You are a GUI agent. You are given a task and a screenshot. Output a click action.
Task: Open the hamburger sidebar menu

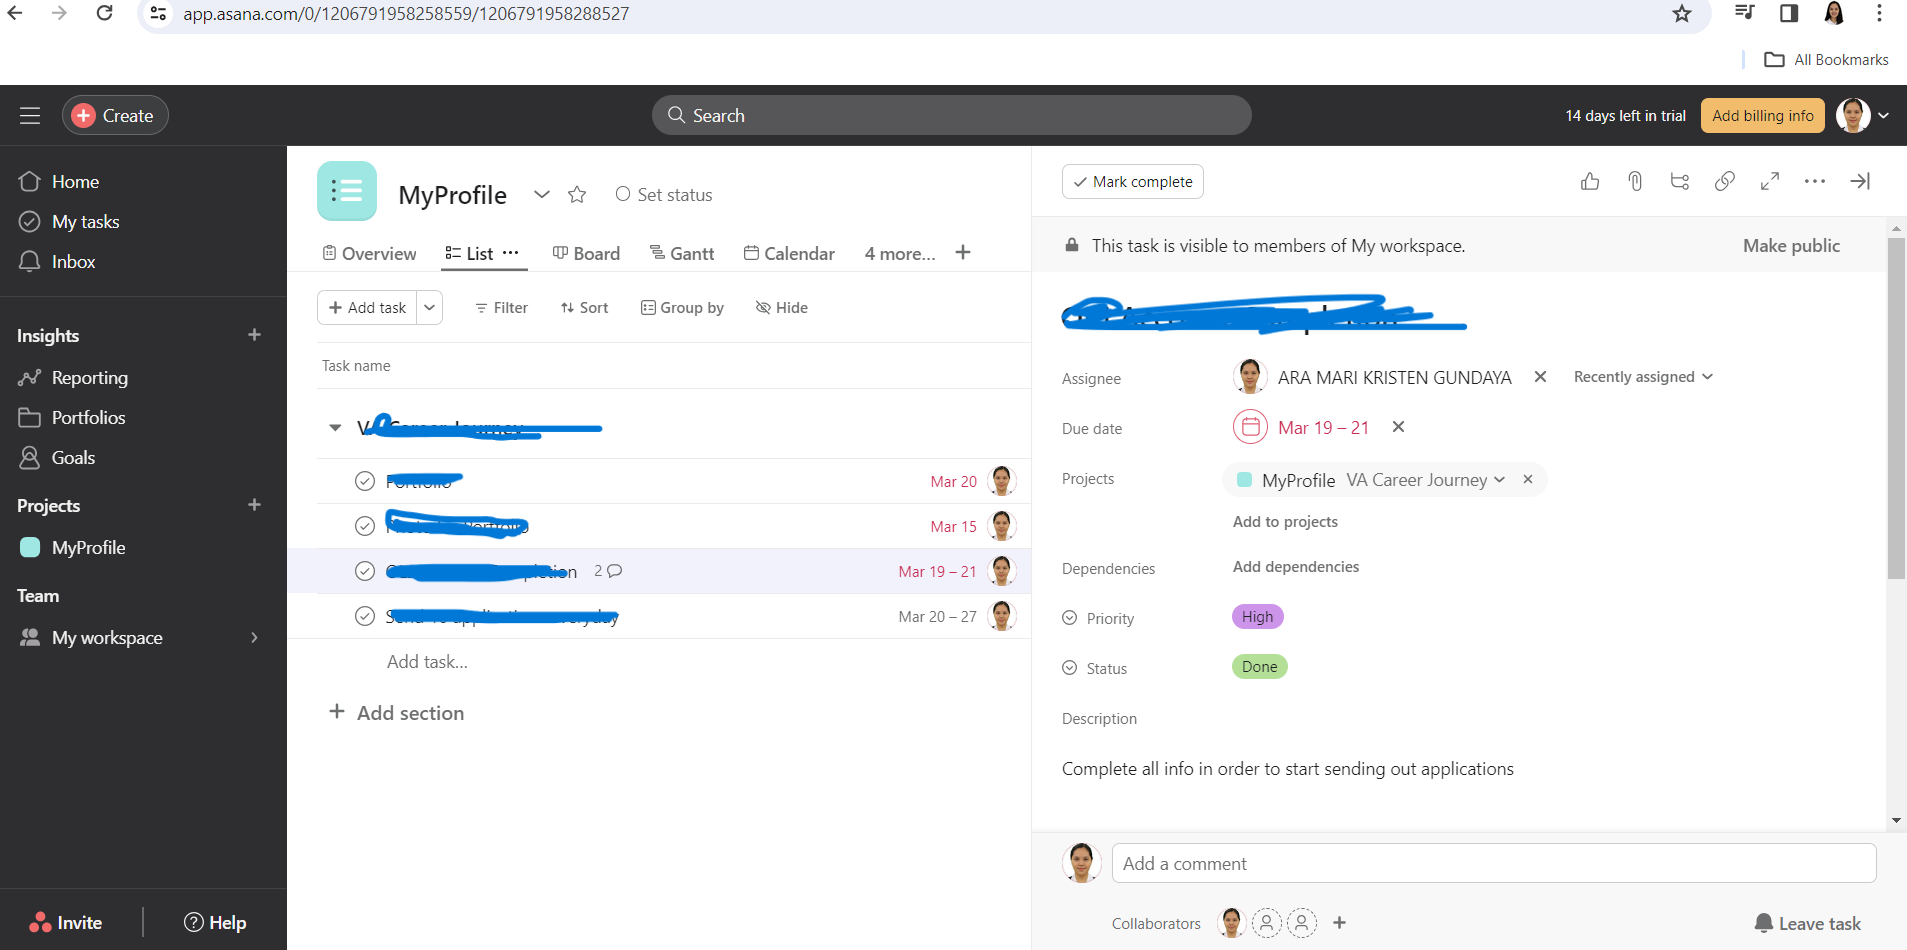click(x=30, y=116)
